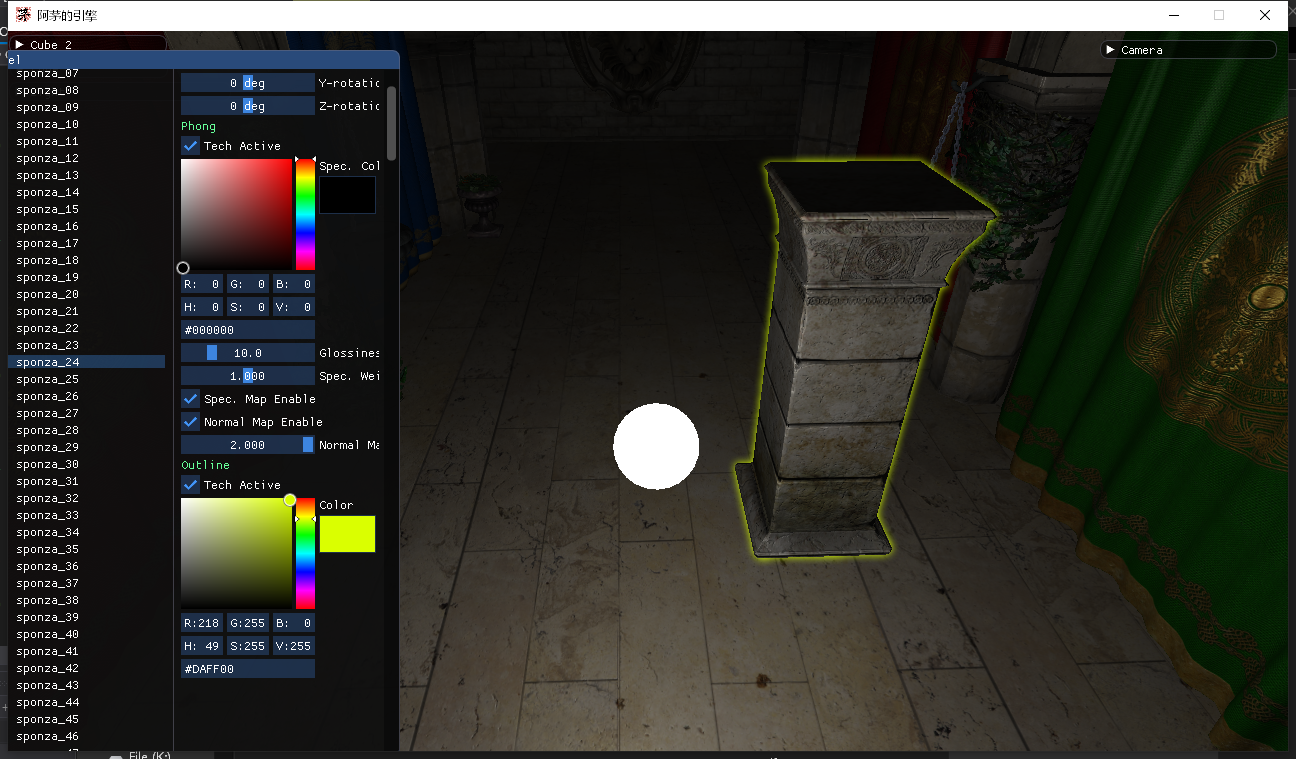Expand the Cube 2 window arrow
Image resolution: width=1296 pixels, height=759 pixels.
[x=19, y=45]
